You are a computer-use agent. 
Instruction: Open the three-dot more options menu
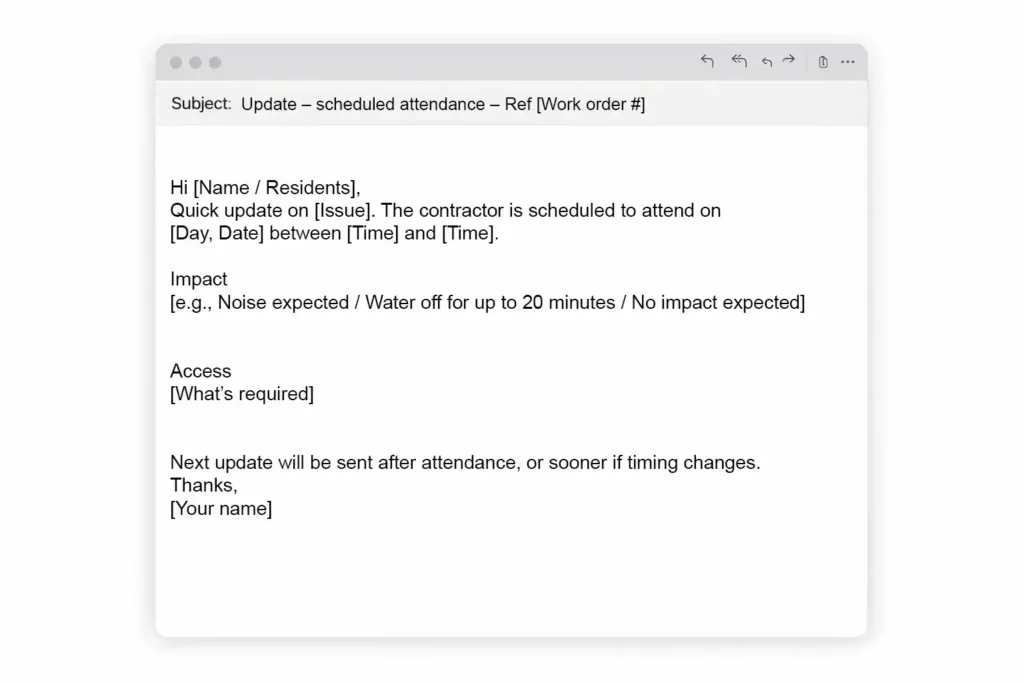coord(848,62)
